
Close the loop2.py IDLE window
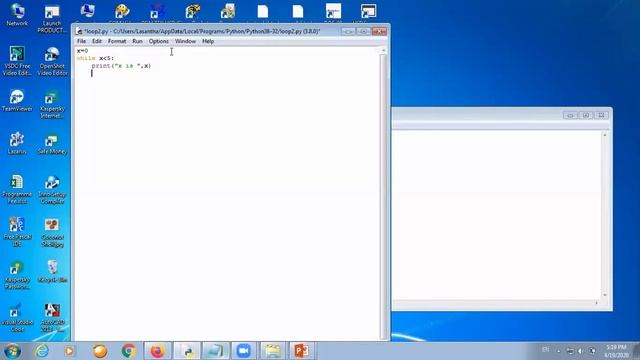pyautogui.click(x=379, y=31)
